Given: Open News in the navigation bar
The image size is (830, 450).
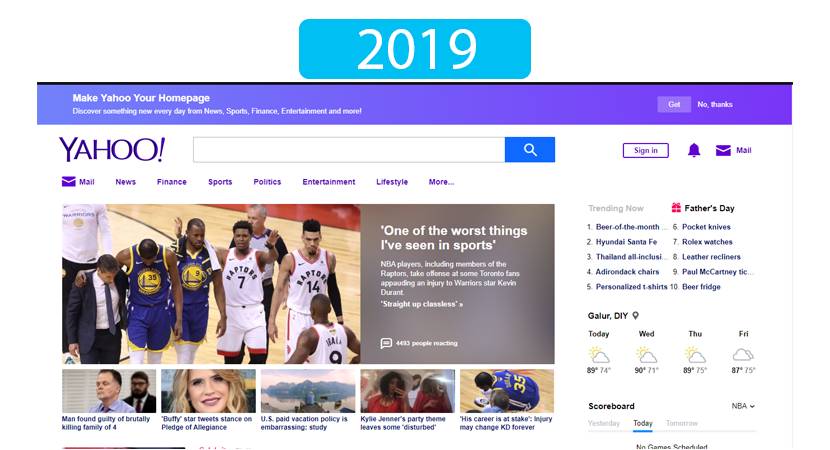Looking at the screenshot, I should tap(125, 182).
